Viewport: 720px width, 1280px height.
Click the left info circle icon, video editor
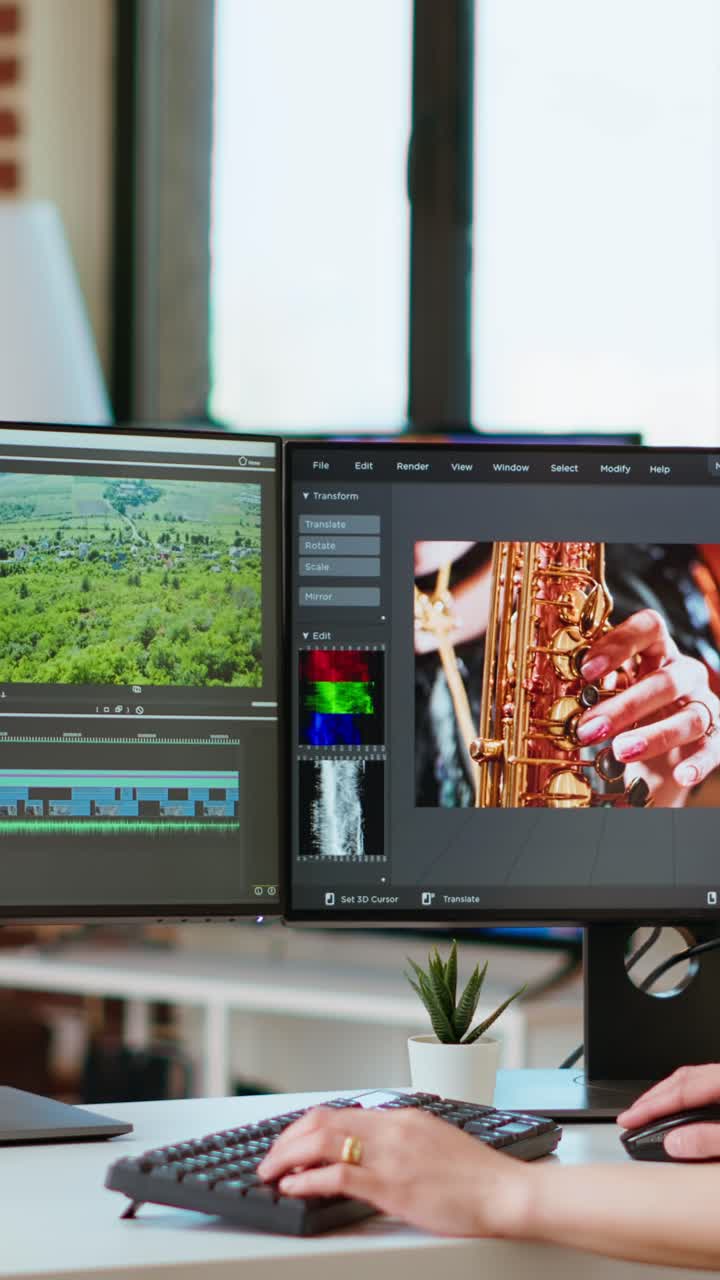(258, 891)
